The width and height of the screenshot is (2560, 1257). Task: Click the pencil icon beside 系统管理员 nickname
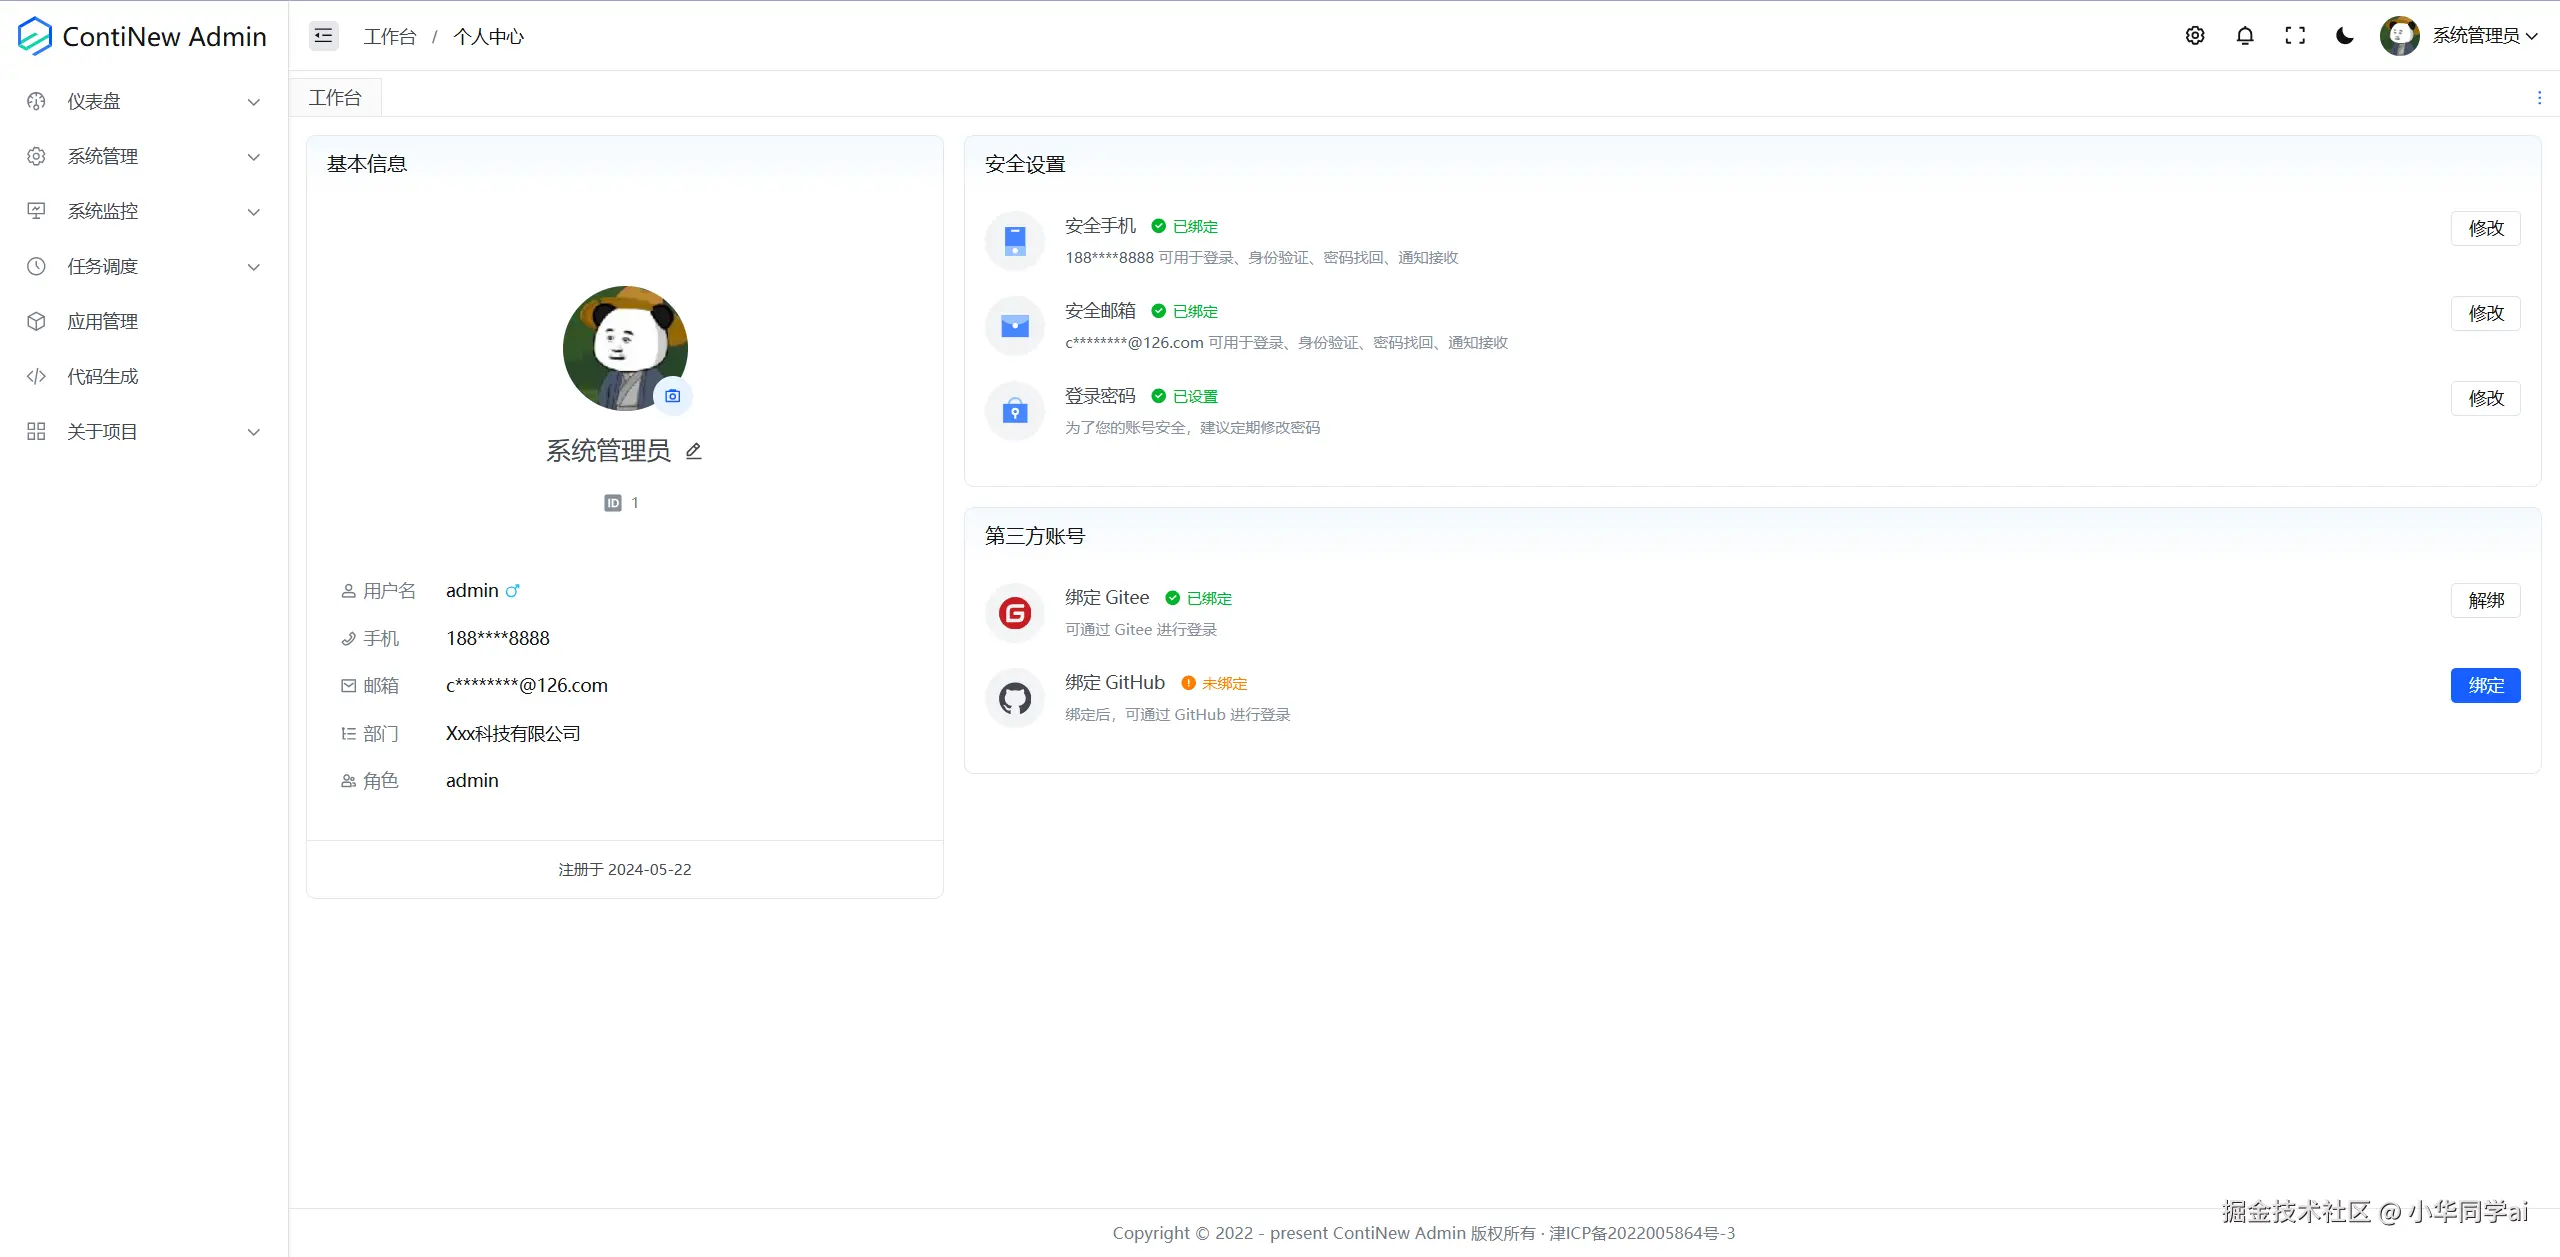[694, 451]
